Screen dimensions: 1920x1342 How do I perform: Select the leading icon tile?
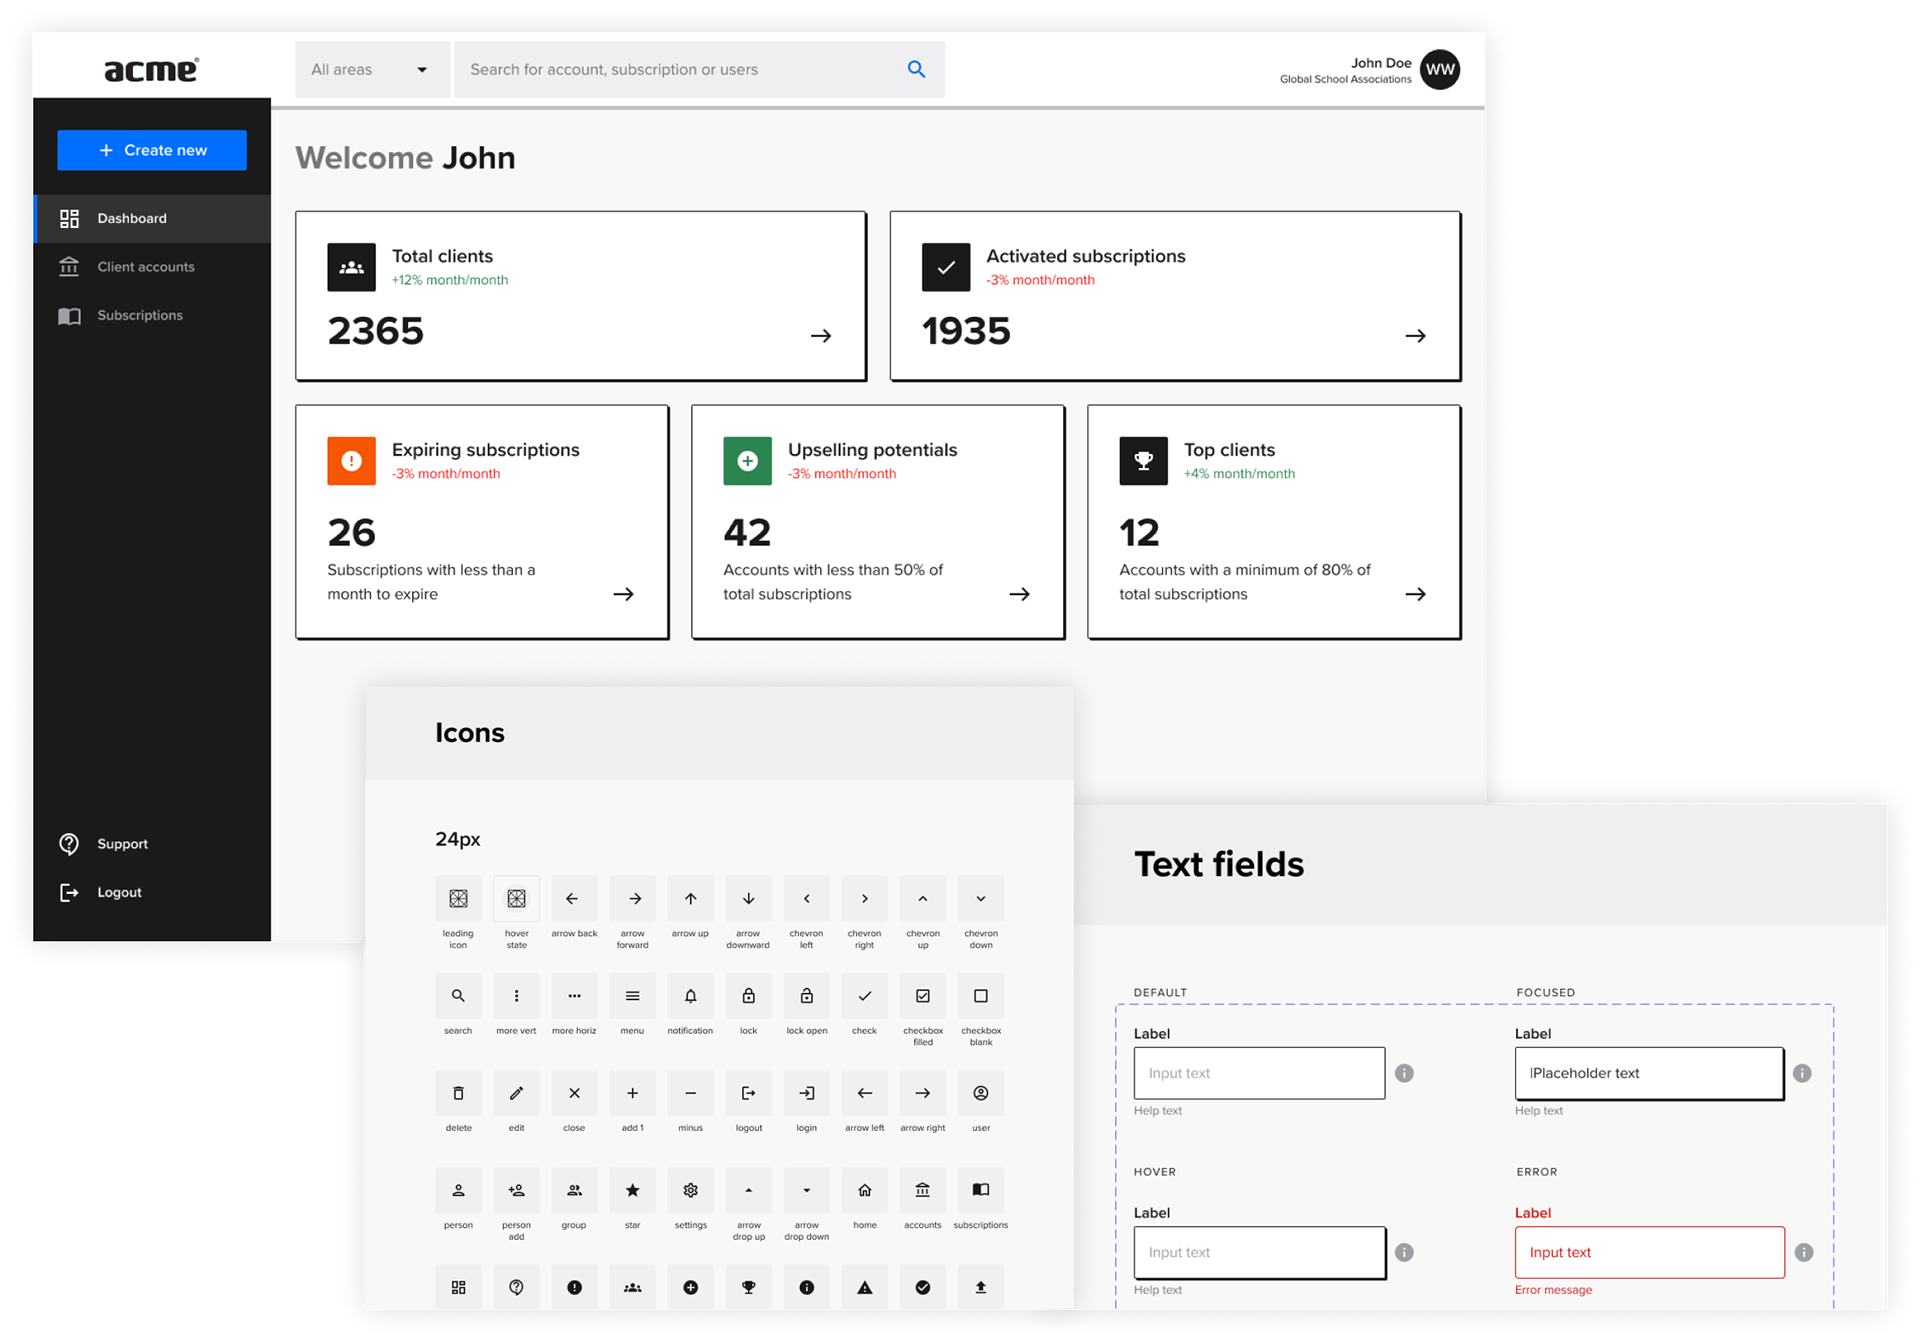tap(458, 899)
